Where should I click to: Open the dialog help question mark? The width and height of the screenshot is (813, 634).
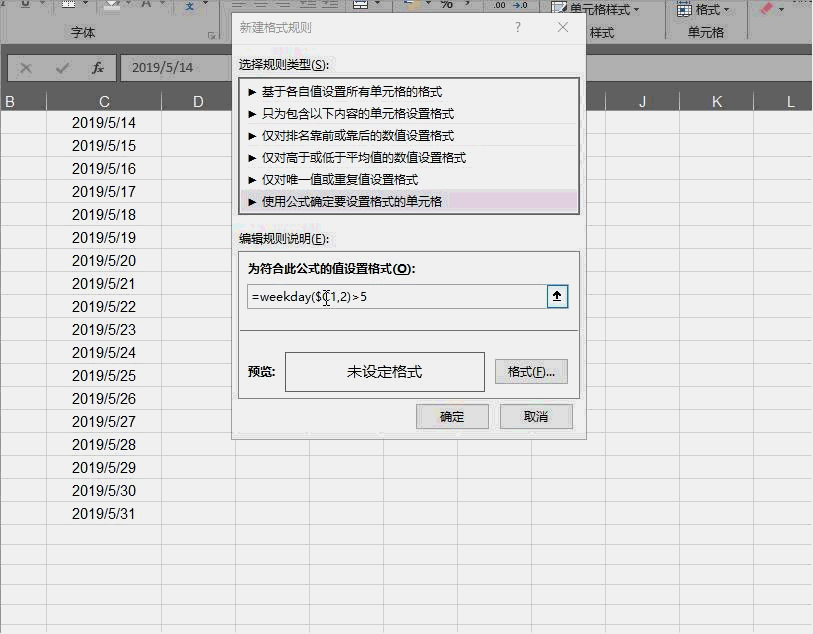[x=517, y=27]
